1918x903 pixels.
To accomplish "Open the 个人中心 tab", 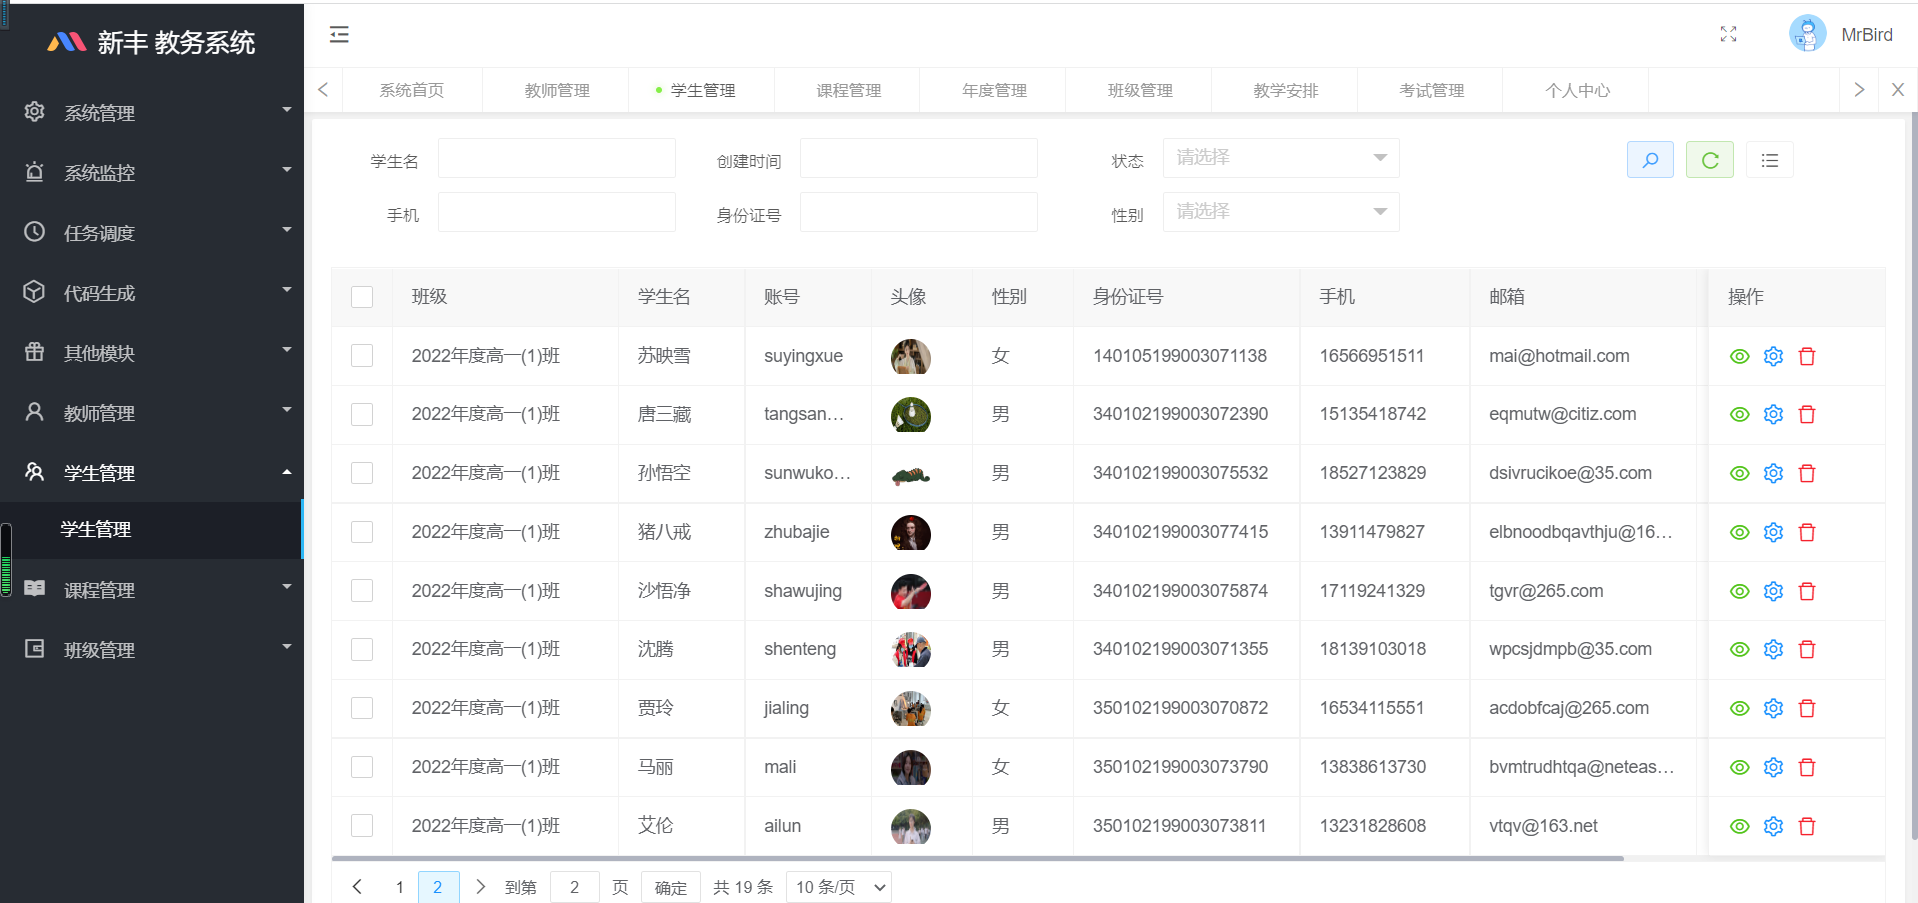I will point(1577,91).
